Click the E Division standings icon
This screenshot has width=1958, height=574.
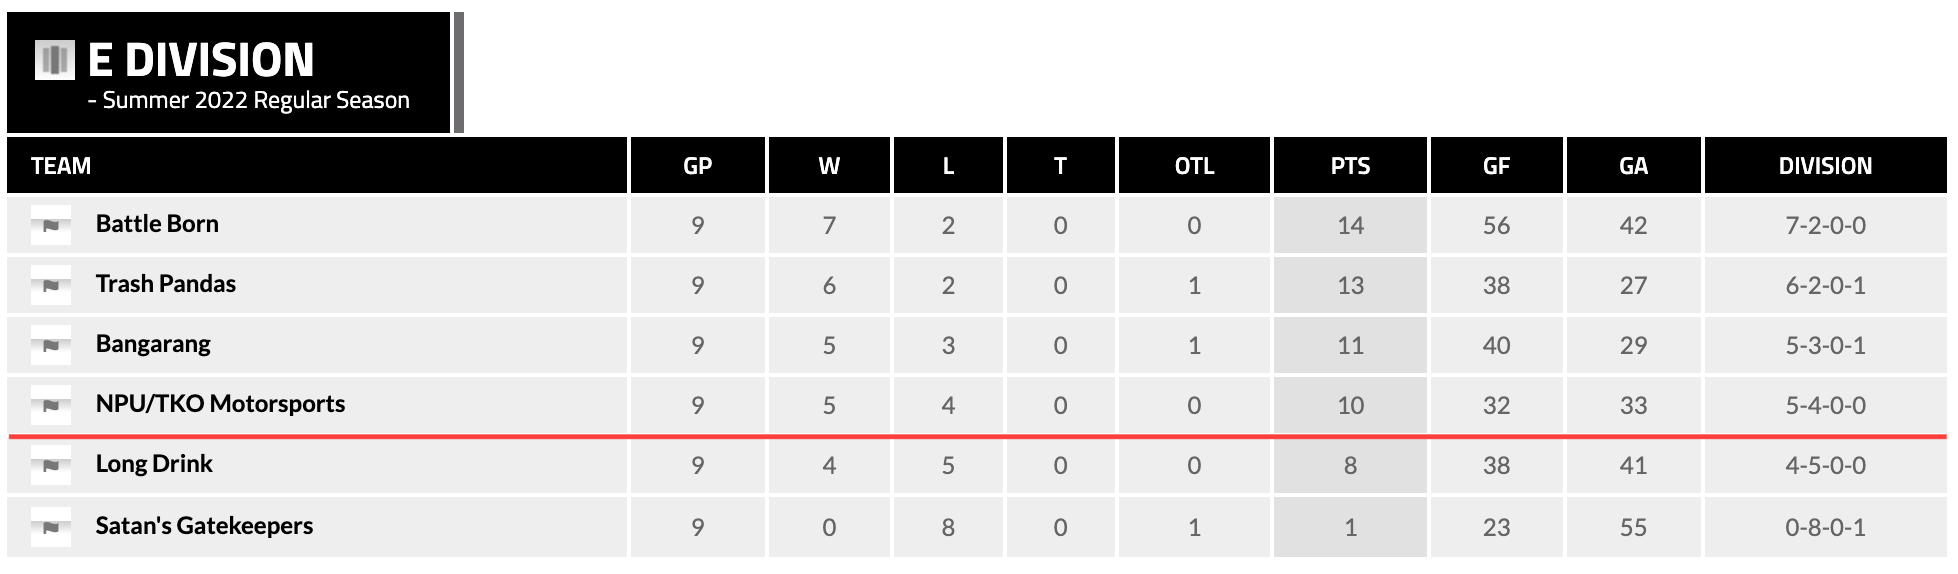(55, 60)
